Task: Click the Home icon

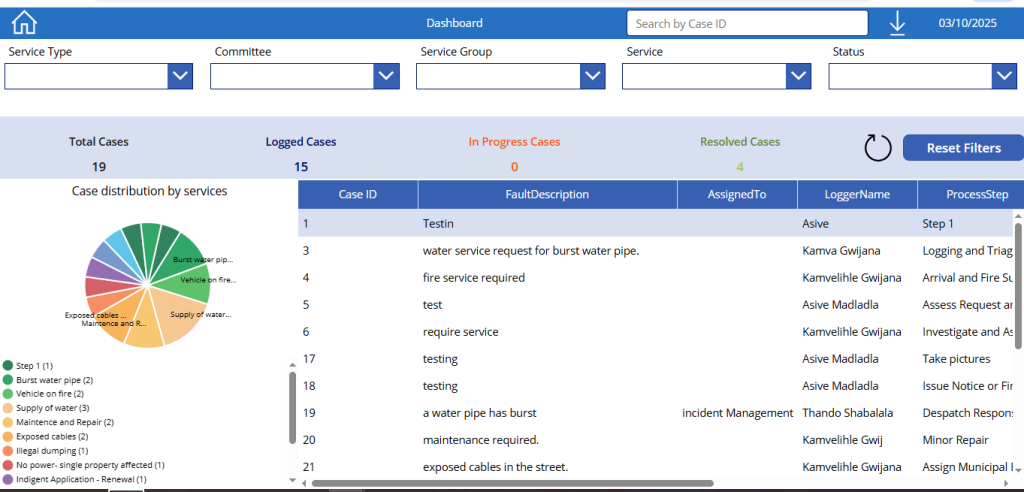Action: click(x=23, y=23)
